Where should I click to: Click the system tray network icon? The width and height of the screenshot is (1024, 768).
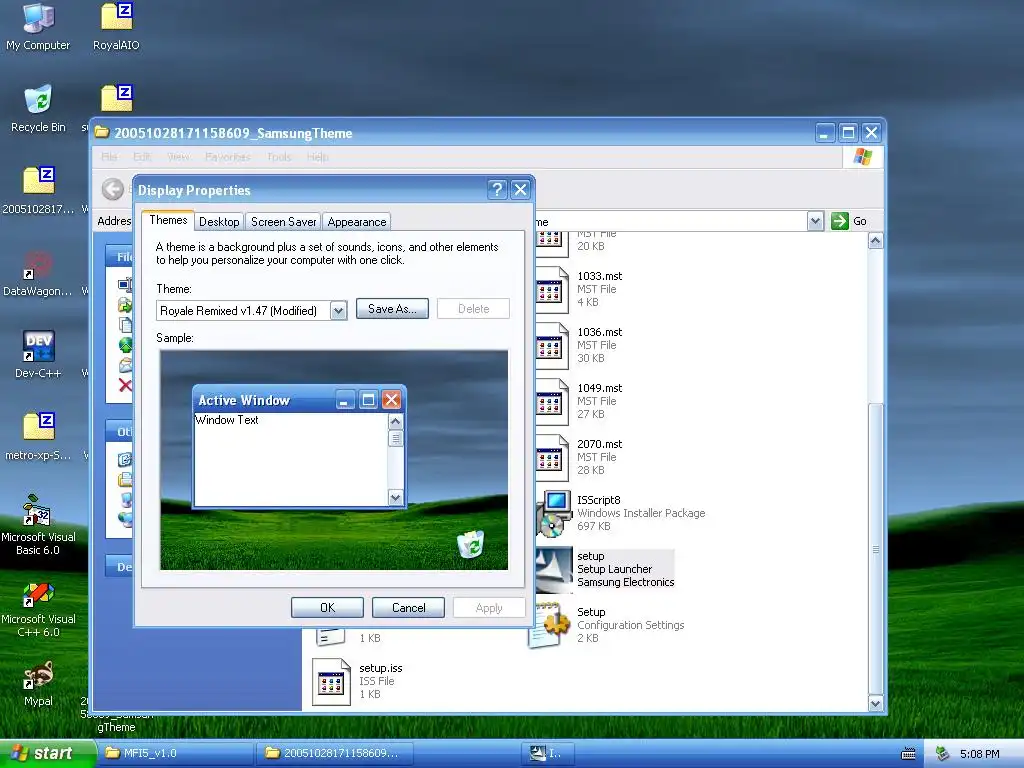(x=942, y=754)
